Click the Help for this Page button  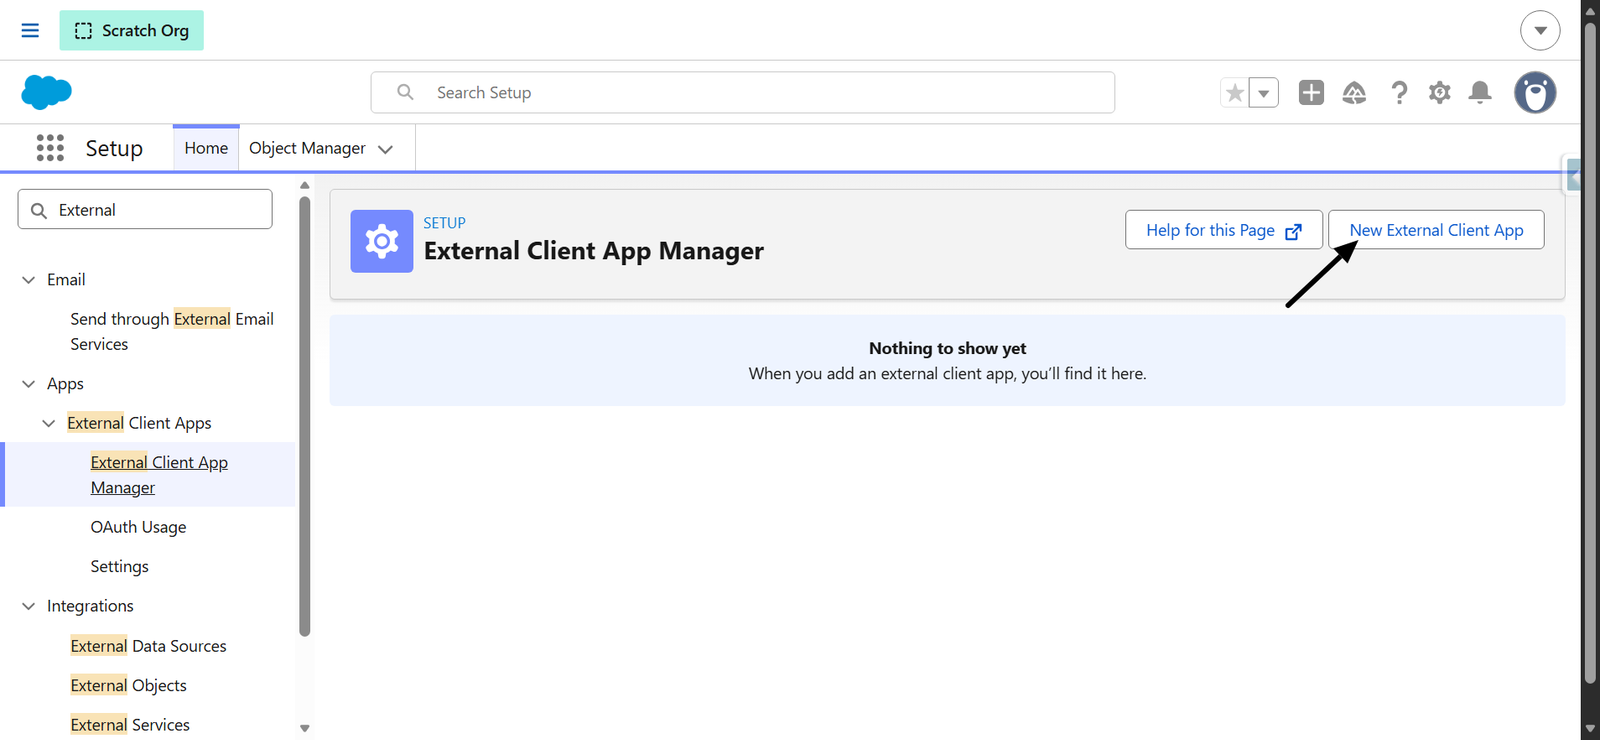coord(1224,230)
